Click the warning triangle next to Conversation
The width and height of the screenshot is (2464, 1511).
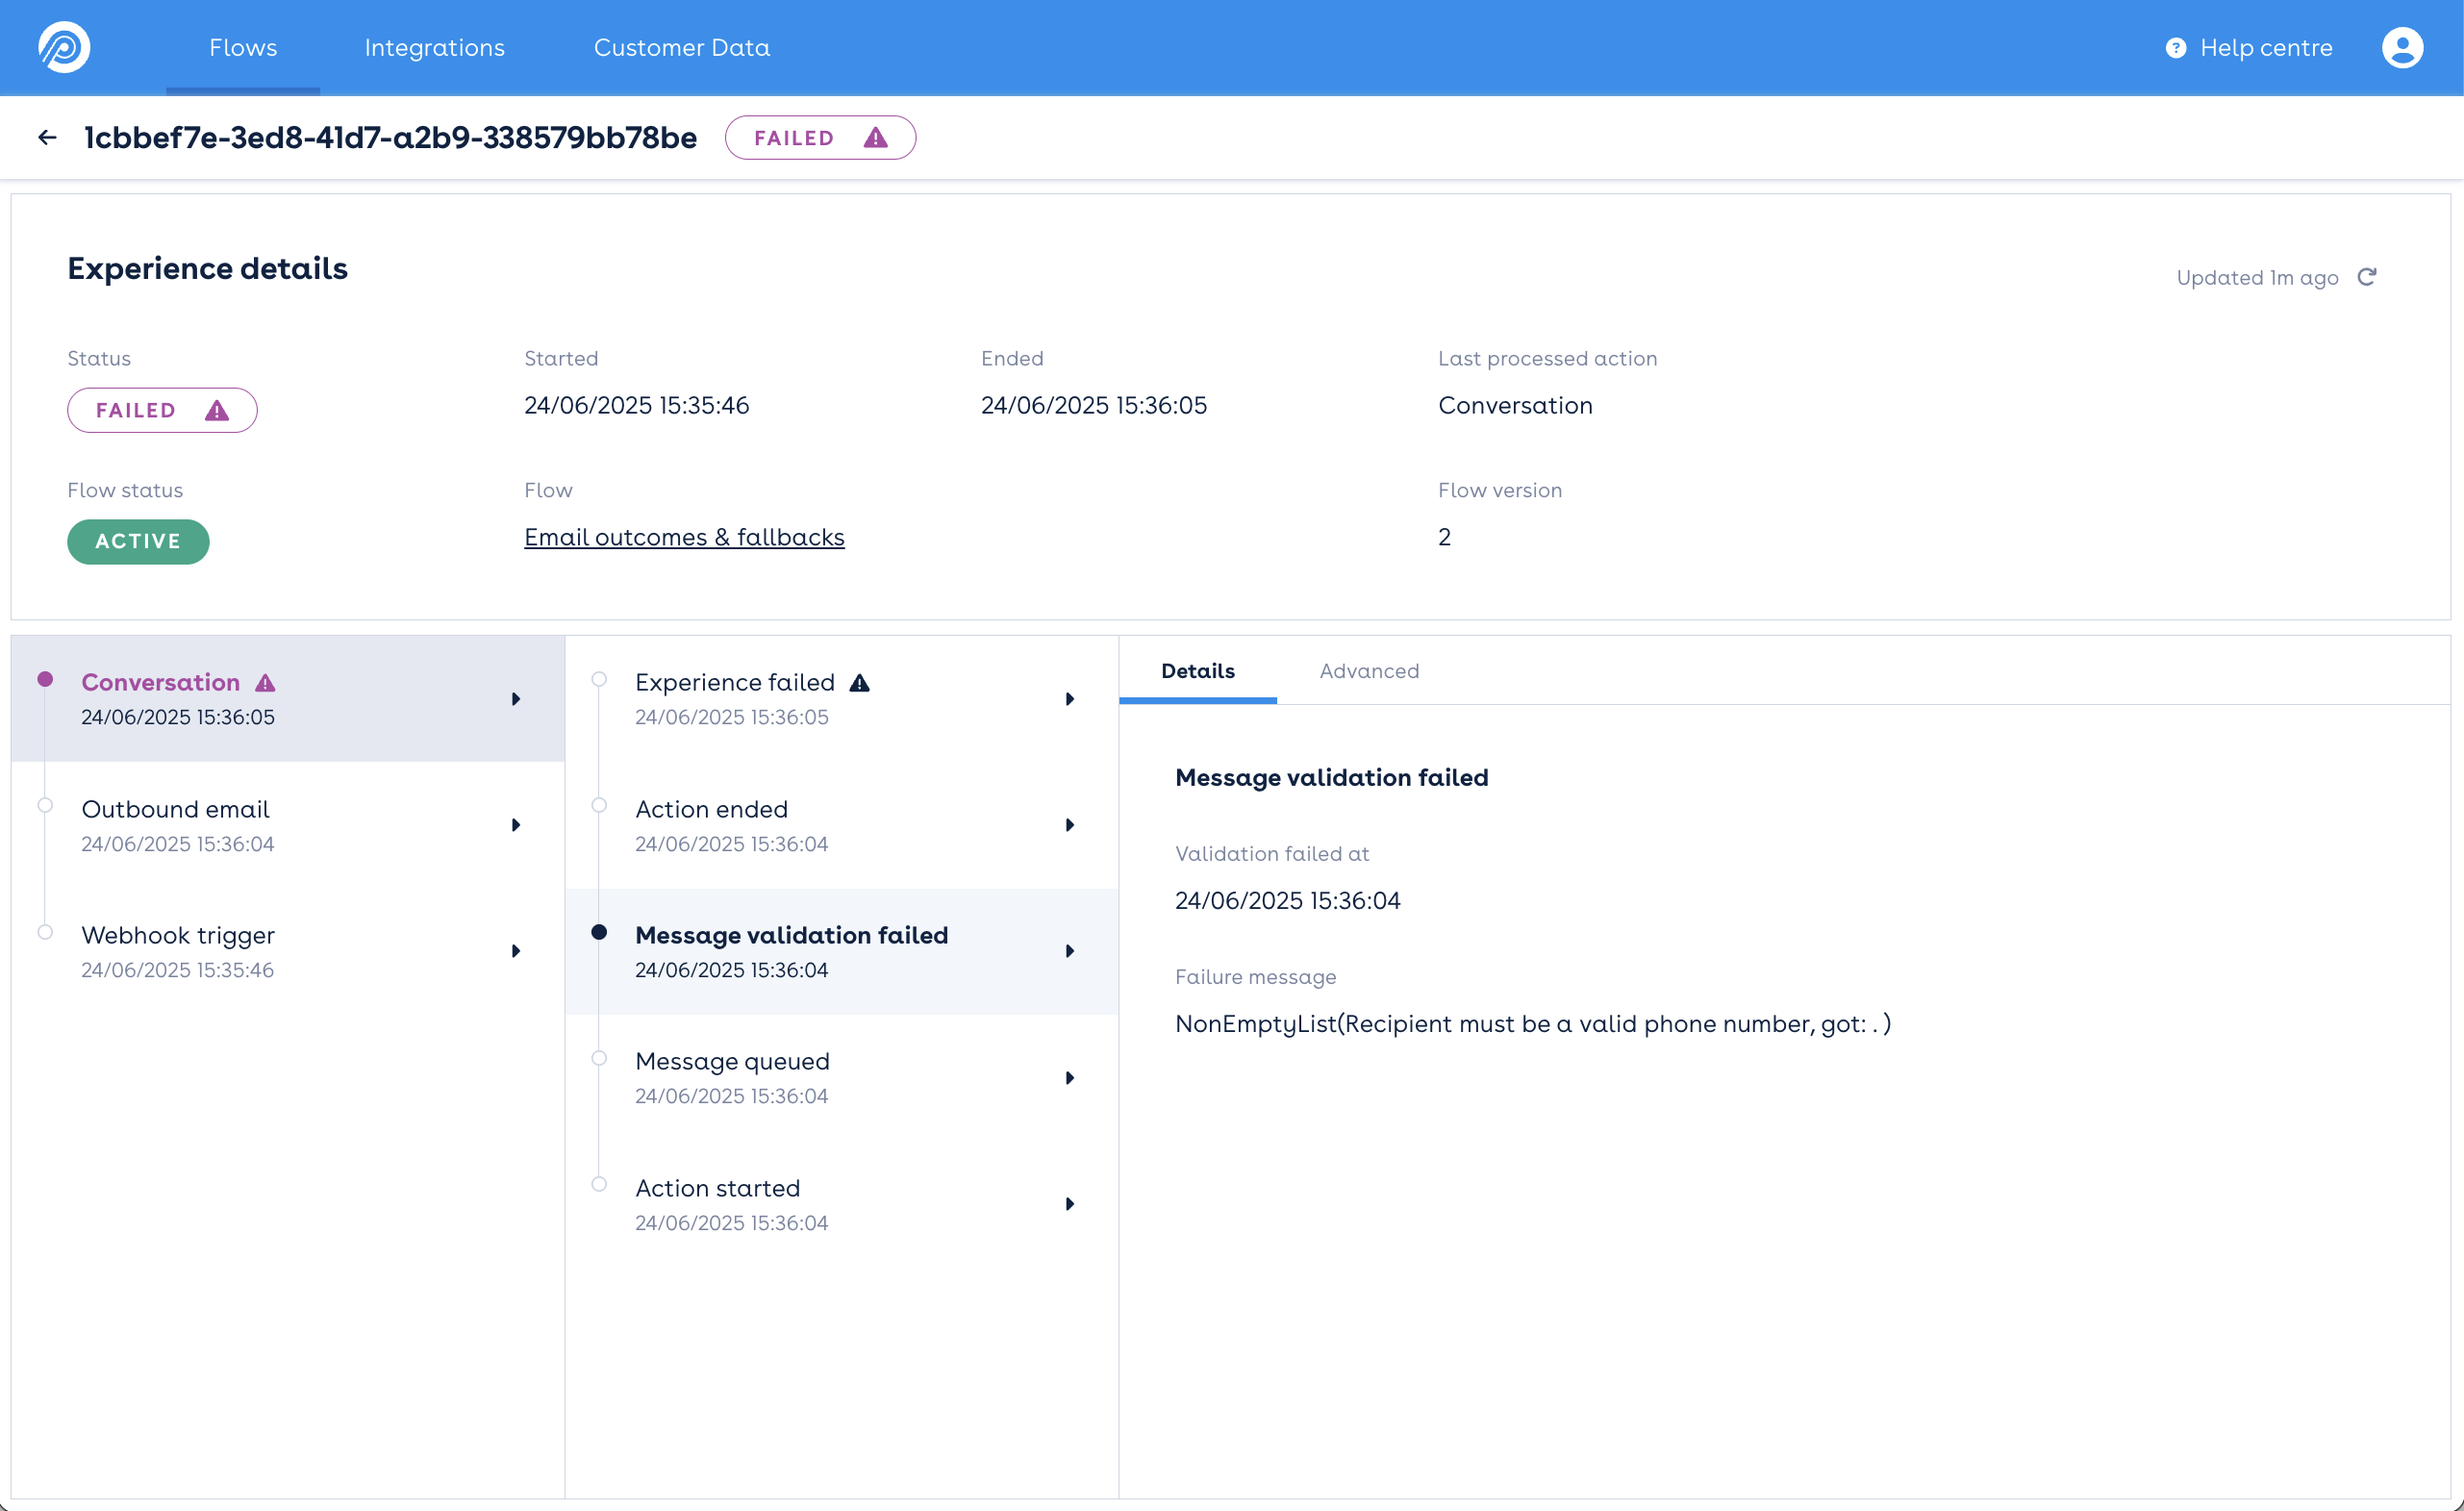(265, 683)
